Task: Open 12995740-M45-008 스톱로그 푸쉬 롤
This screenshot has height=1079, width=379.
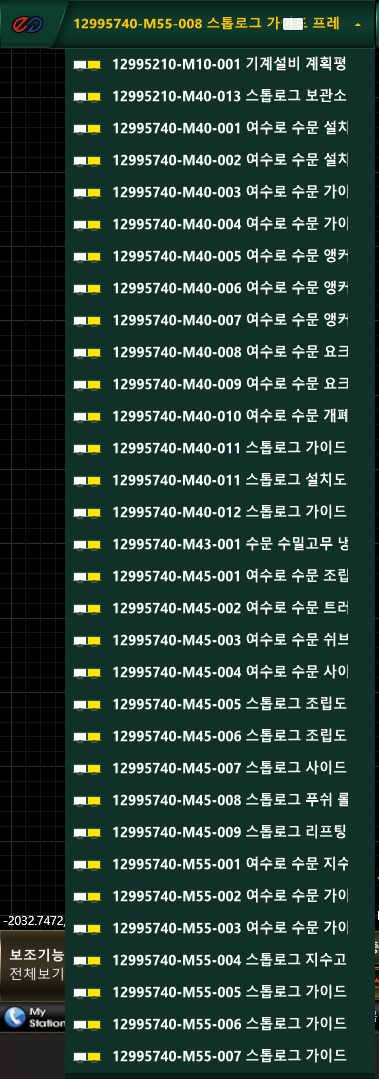Action: (219, 800)
